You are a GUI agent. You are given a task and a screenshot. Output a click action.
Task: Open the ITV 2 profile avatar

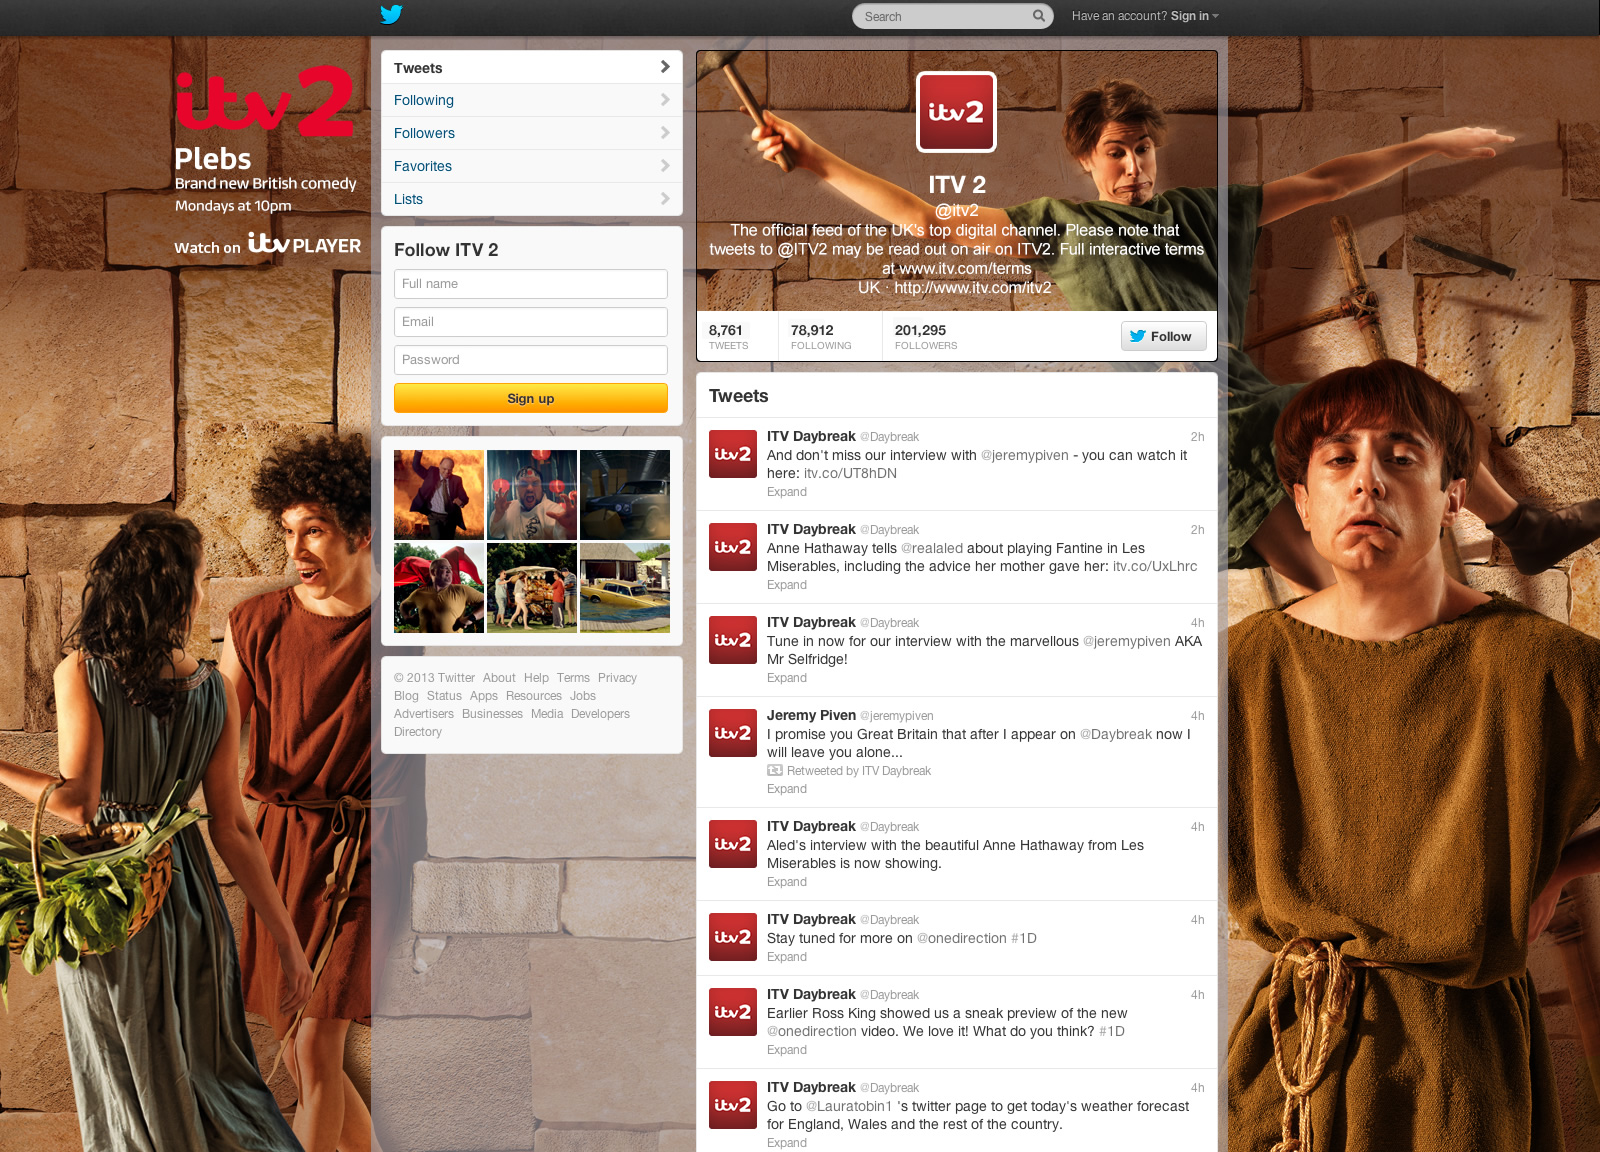click(x=956, y=112)
